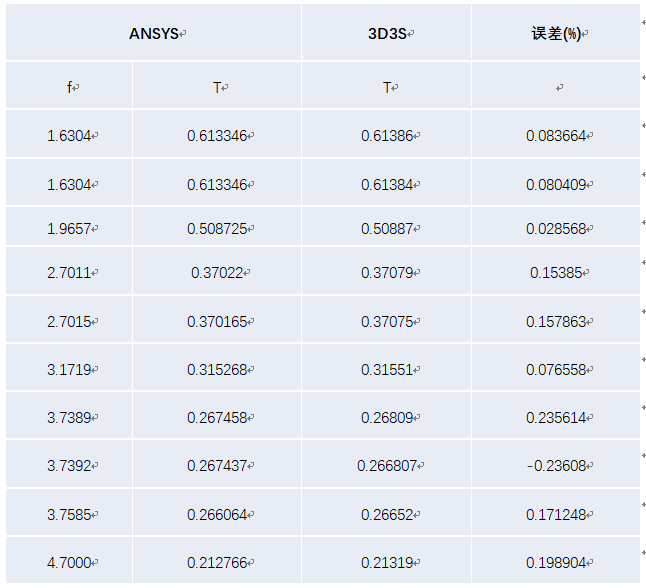Select the negative error cell -0.23608
Screen dimensions: 646x588
[x=556, y=464]
